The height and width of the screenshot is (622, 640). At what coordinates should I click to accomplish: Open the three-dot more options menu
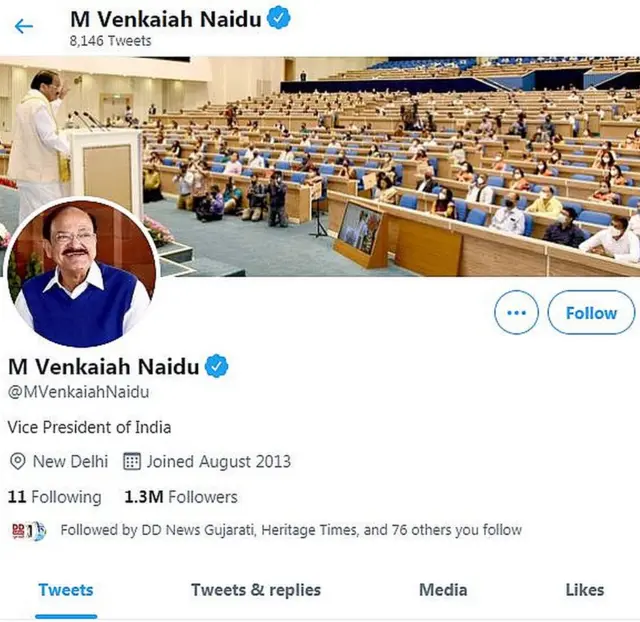tap(516, 313)
